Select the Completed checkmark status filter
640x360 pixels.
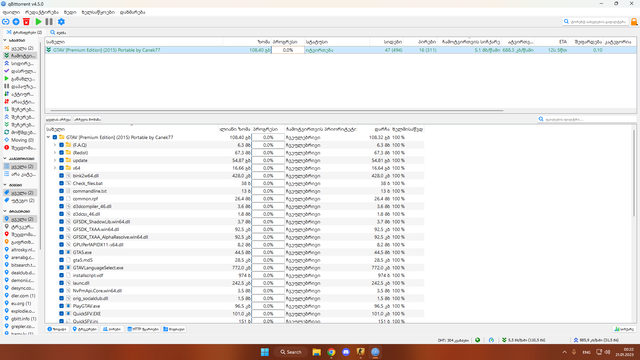tap(20, 71)
